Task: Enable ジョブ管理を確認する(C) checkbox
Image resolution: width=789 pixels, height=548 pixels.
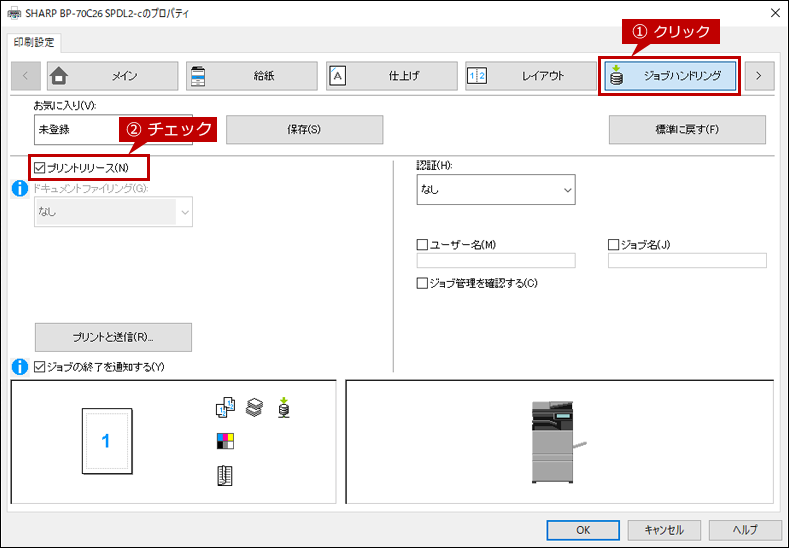Action: [x=422, y=283]
